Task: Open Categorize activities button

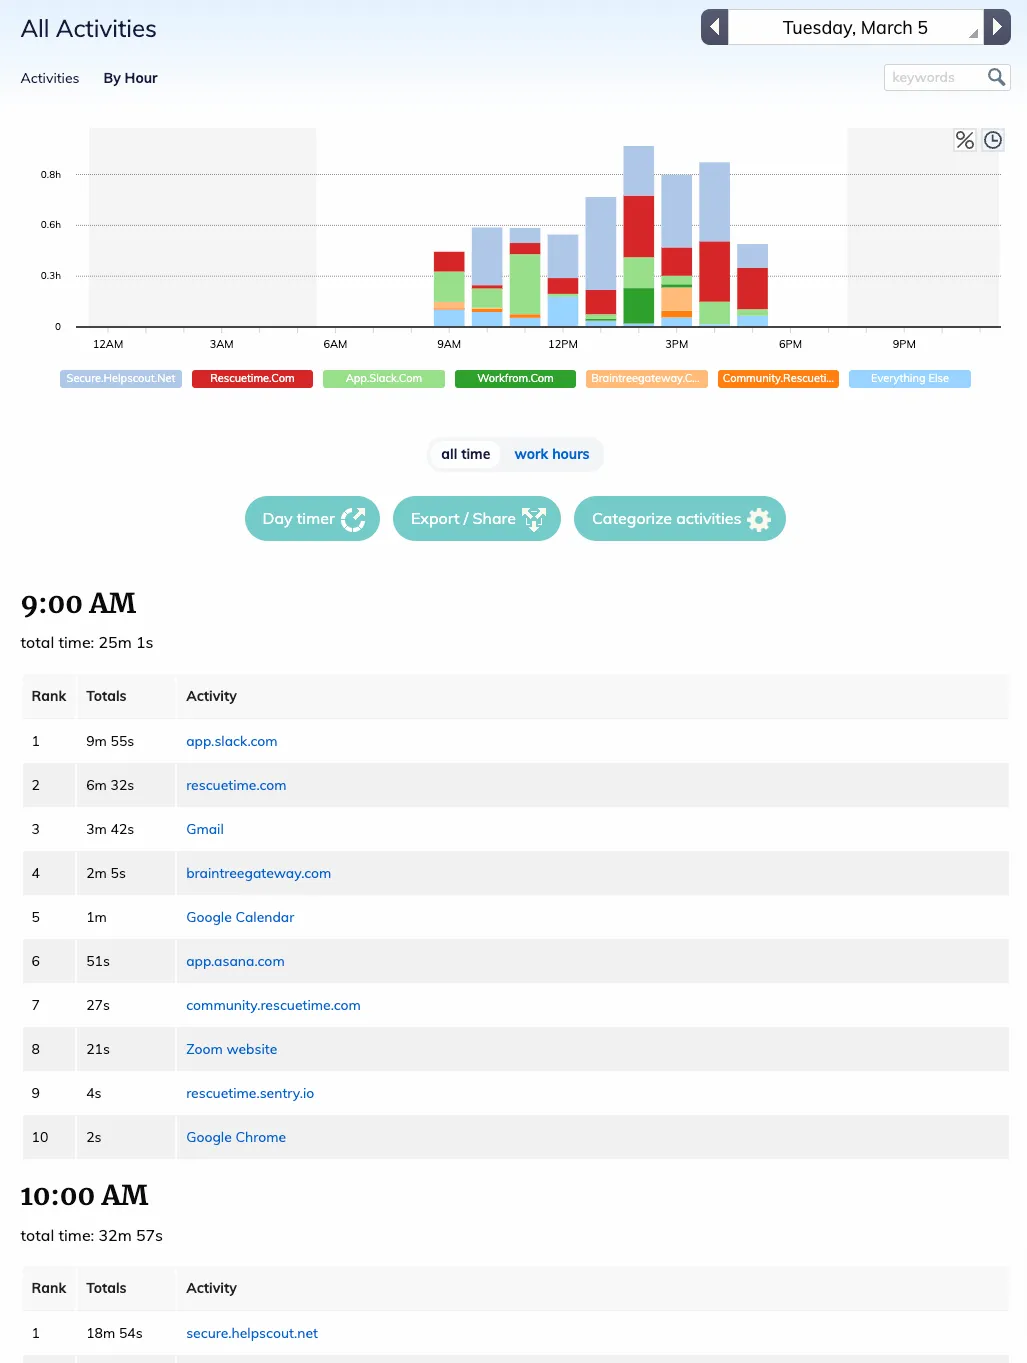Action: point(680,519)
